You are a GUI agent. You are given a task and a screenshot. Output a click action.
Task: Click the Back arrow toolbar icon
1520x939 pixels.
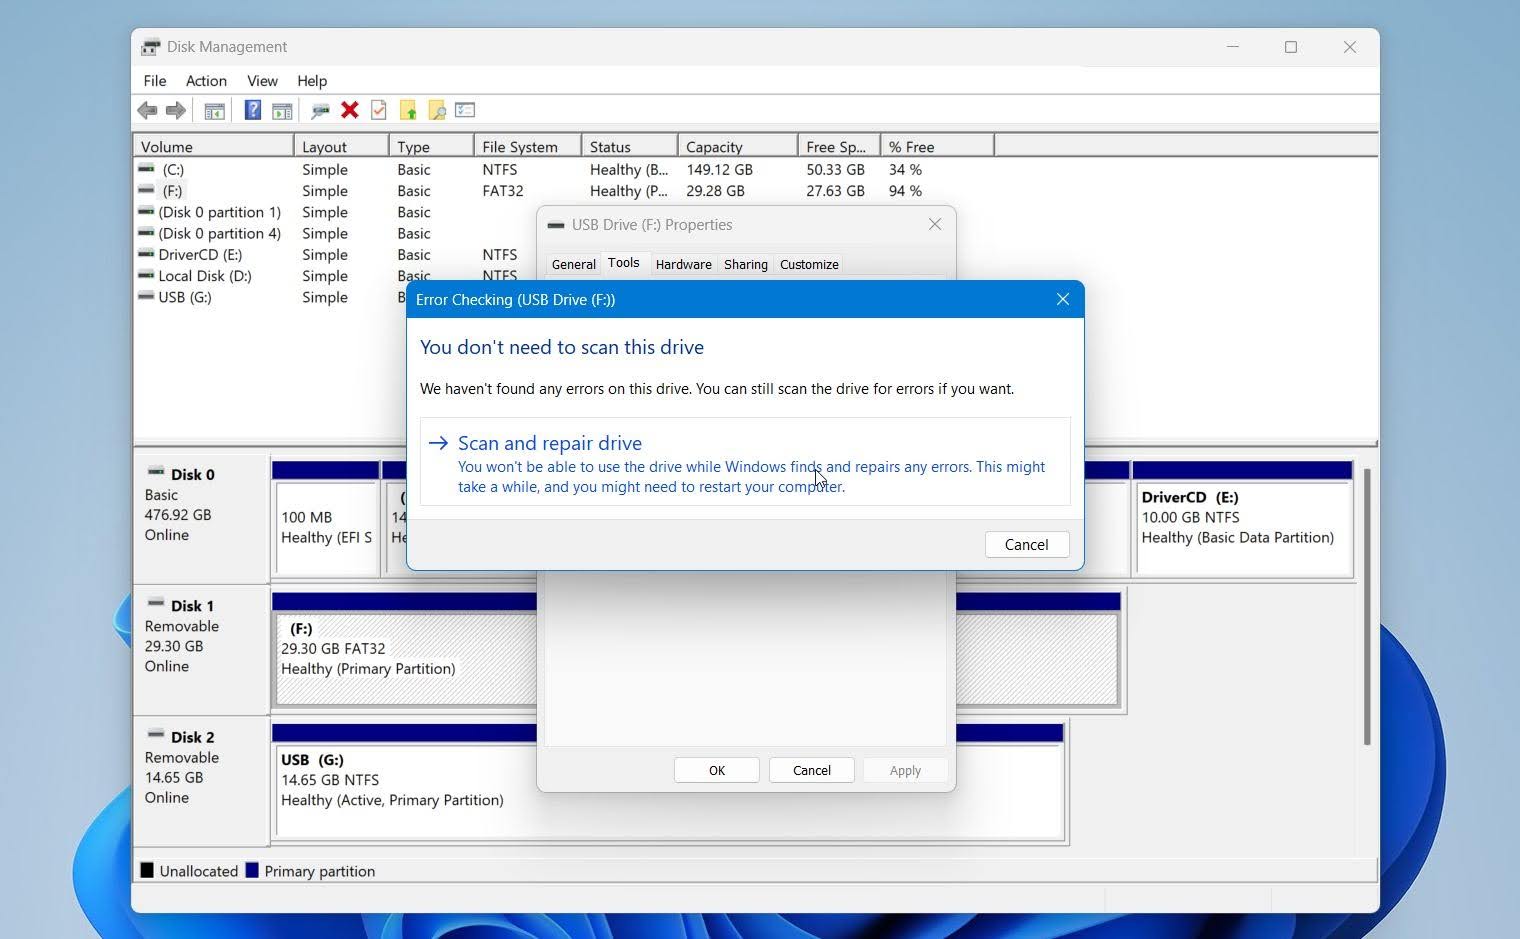point(147,110)
